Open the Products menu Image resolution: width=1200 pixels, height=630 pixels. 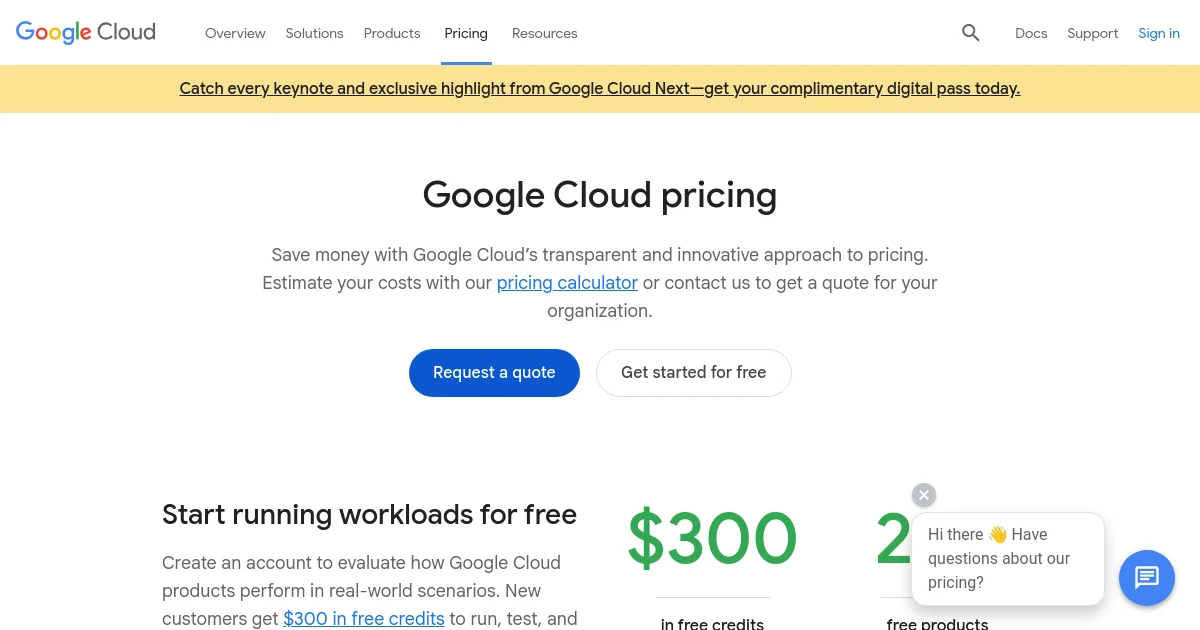(x=392, y=33)
